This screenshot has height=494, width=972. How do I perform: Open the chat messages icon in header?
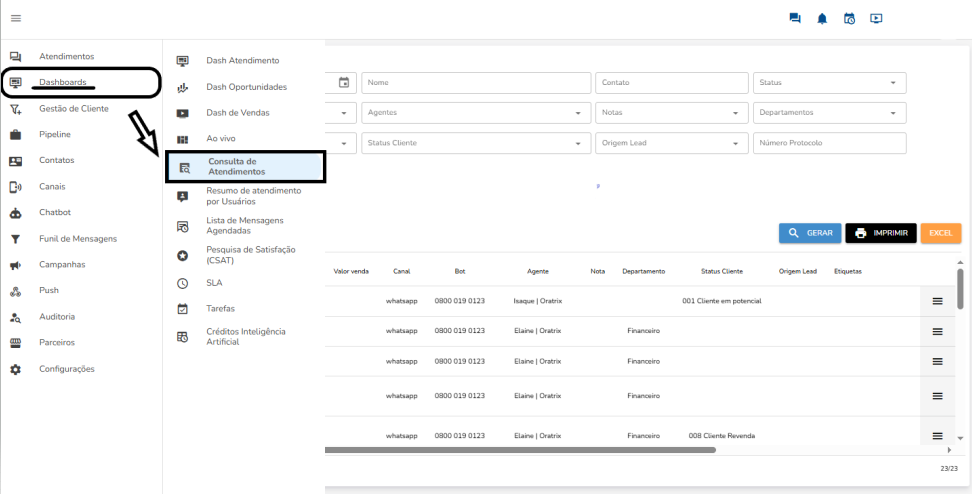click(x=795, y=18)
